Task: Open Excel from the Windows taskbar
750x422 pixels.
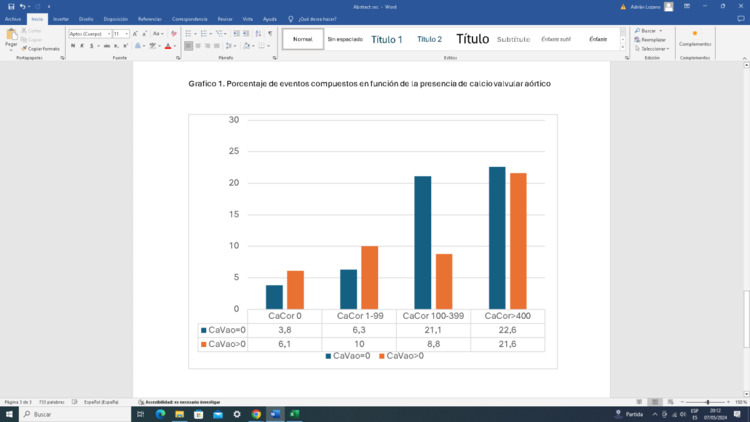Action: [x=294, y=414]
